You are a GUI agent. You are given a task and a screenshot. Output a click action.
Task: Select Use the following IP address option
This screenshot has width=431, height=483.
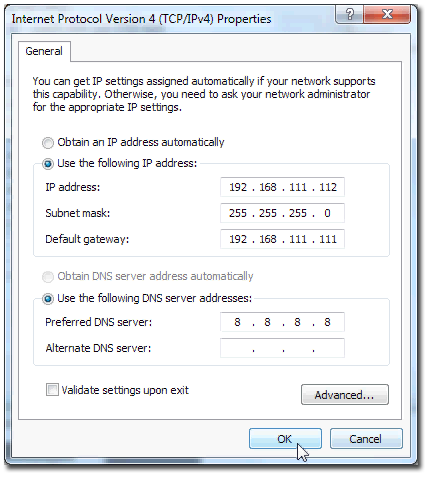pos(48,164)
